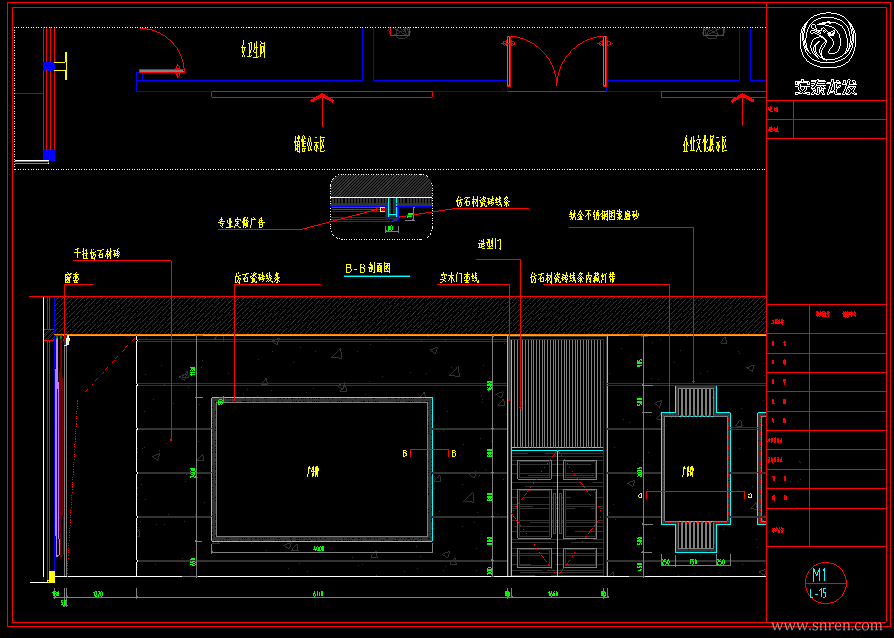894x638 pixels.
Task: Select the 仿石瓷砖线条 annotation label
Action: coord(257,278)
